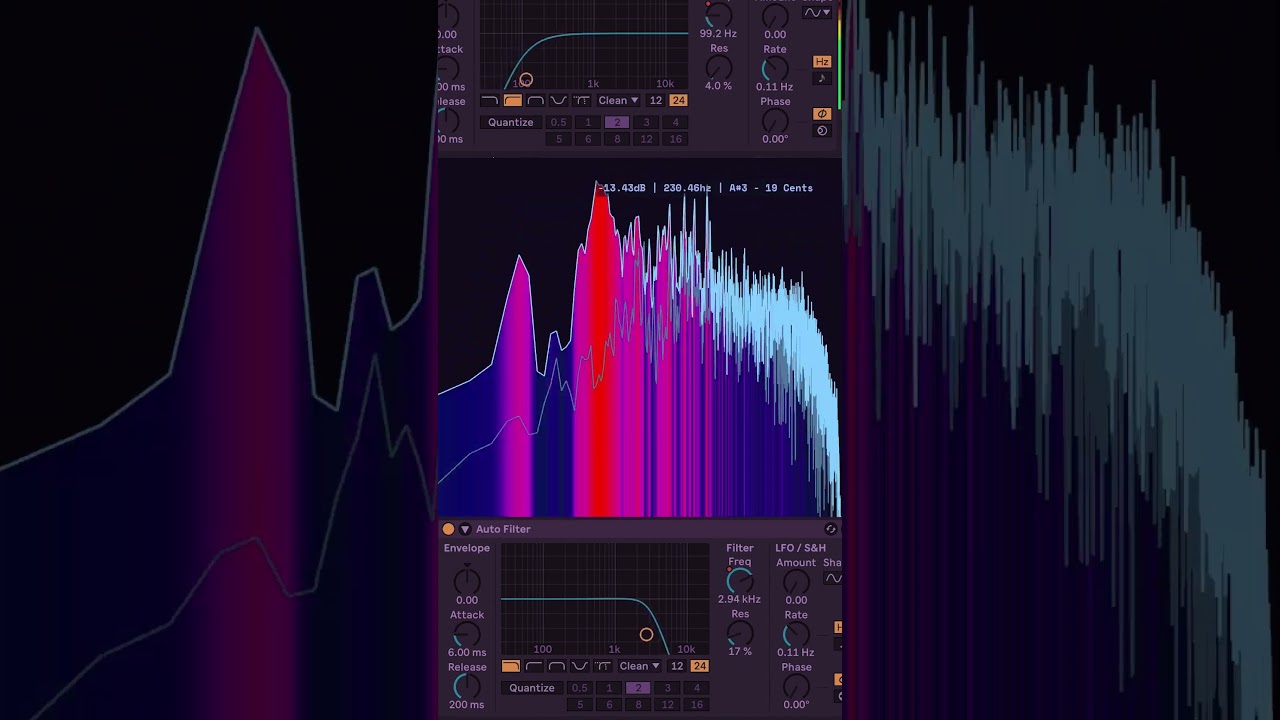Click the Attack knob showing 6.00 ms
1280x720 pixels.
click(466, 634)
